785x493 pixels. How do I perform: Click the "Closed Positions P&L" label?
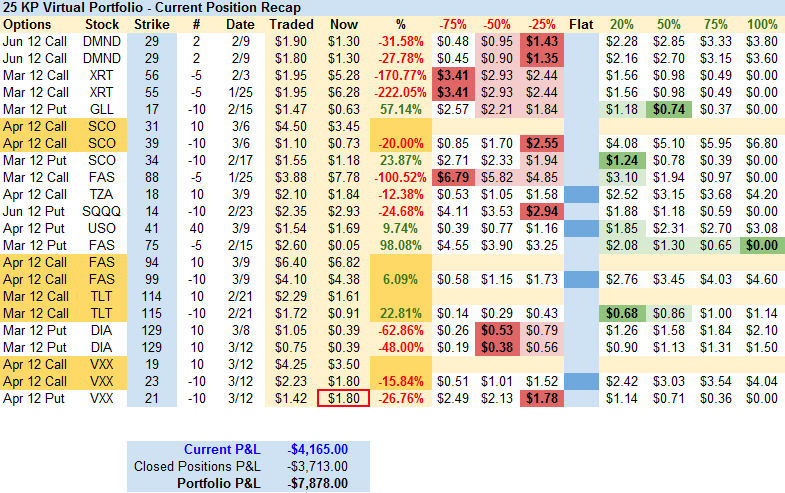tap(197, 466)
